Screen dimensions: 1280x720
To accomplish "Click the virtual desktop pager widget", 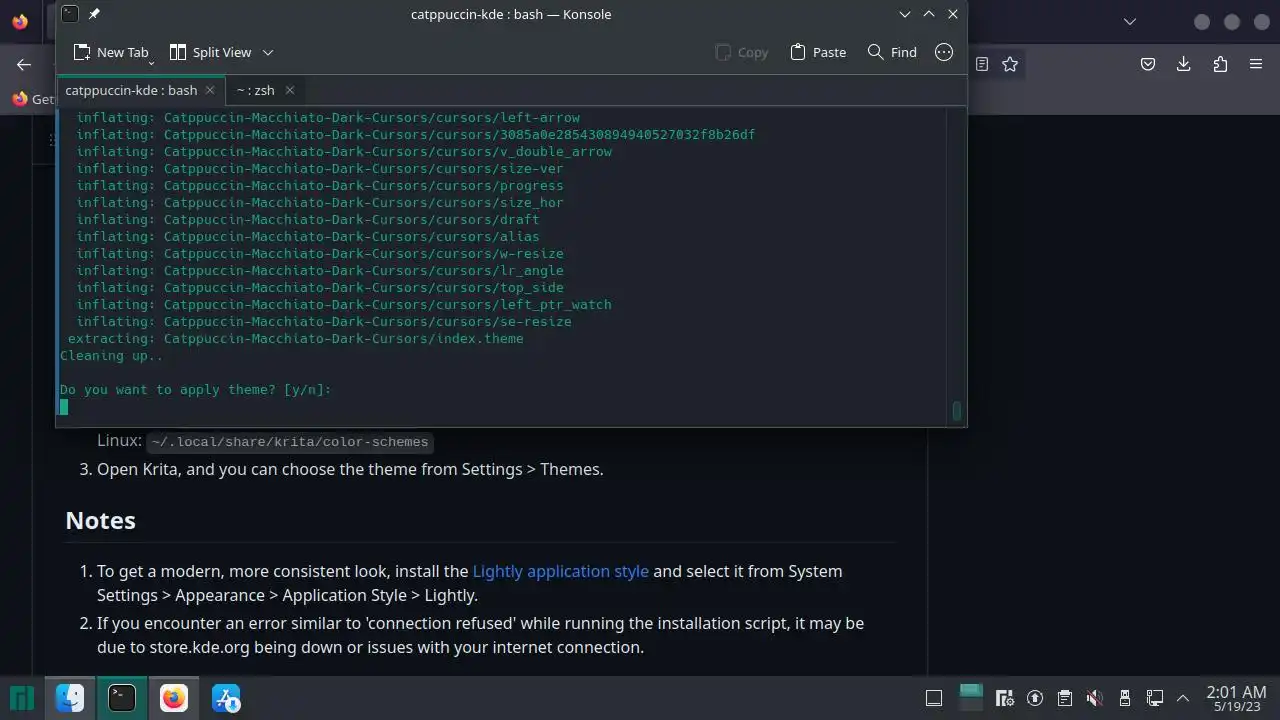I will pyautogui.click(x=970, y=697).
